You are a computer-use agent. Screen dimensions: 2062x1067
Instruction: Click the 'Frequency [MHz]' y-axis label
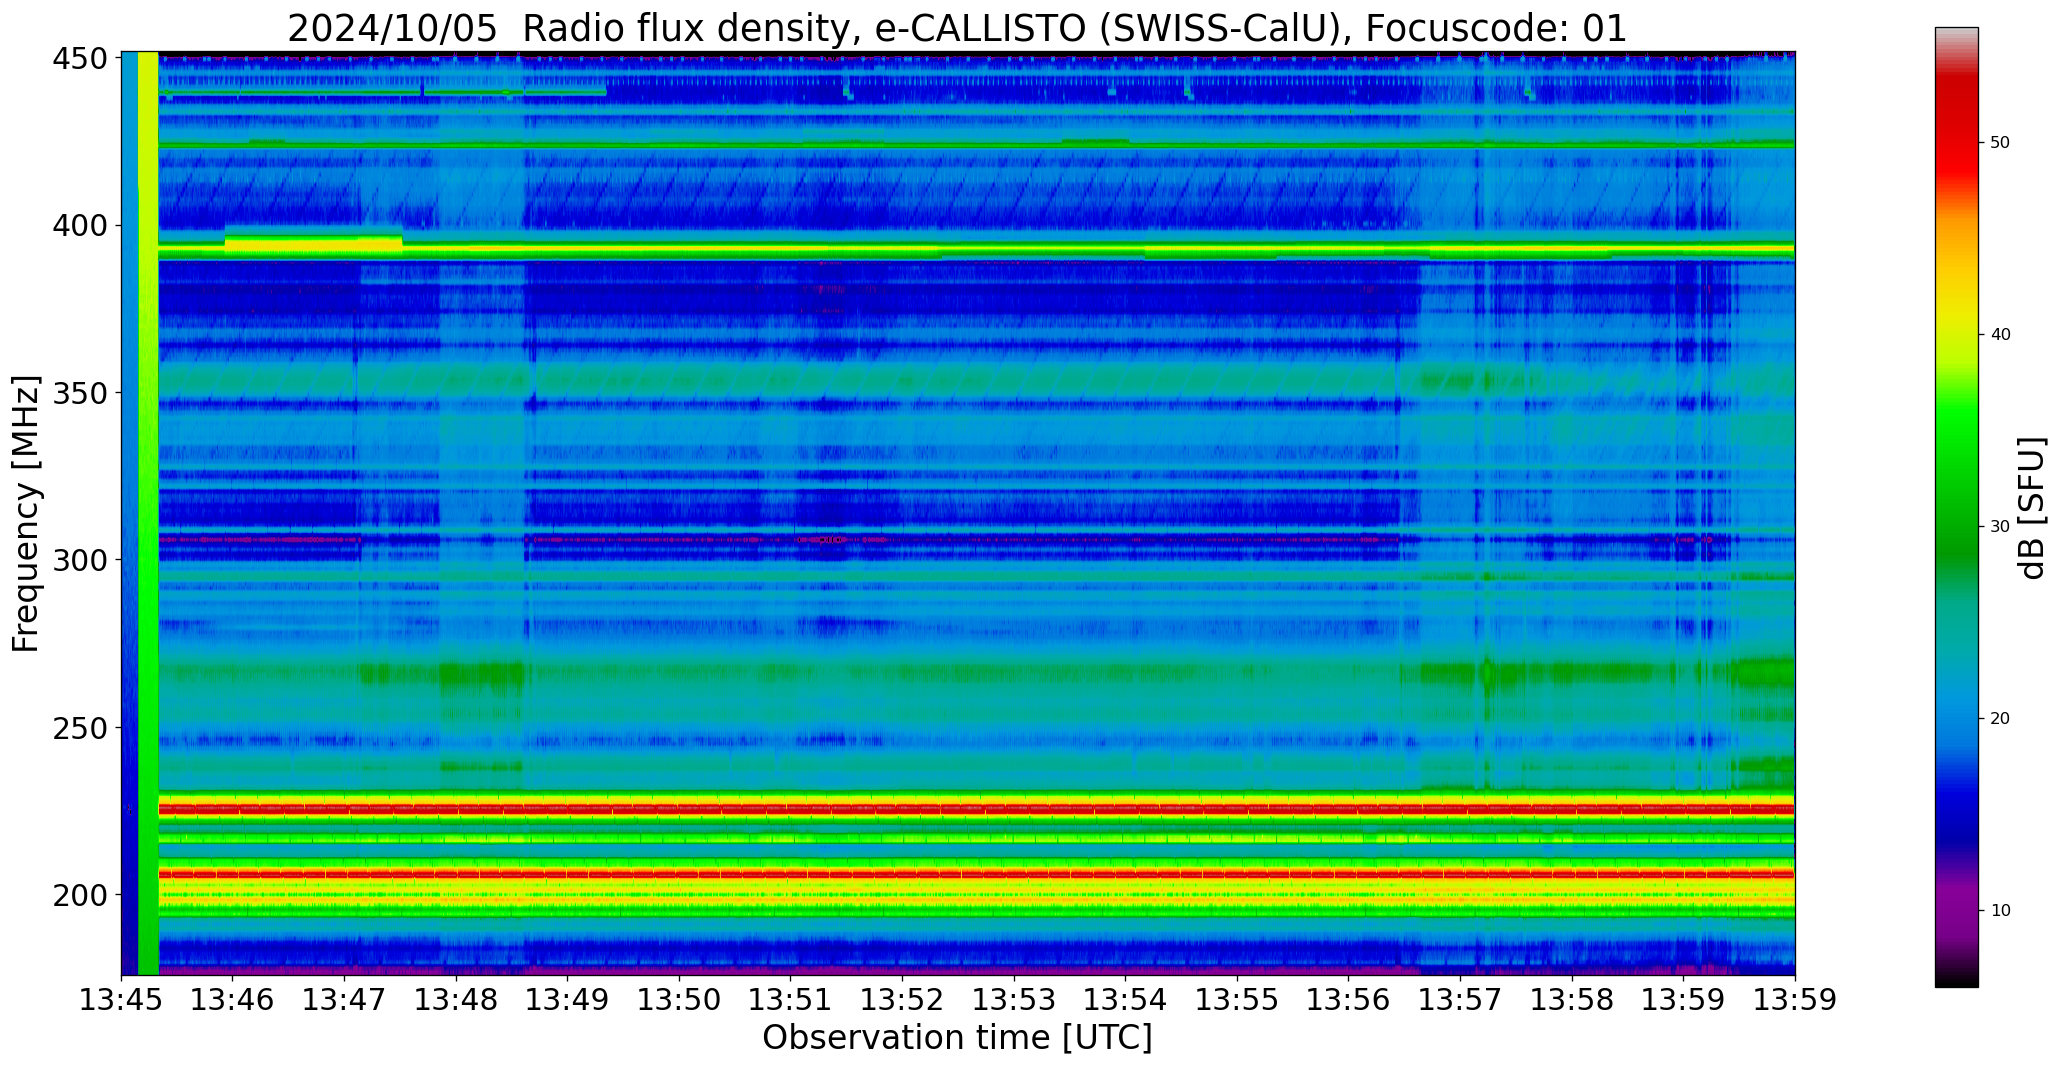pyautogui.click(x=26, y=513)
